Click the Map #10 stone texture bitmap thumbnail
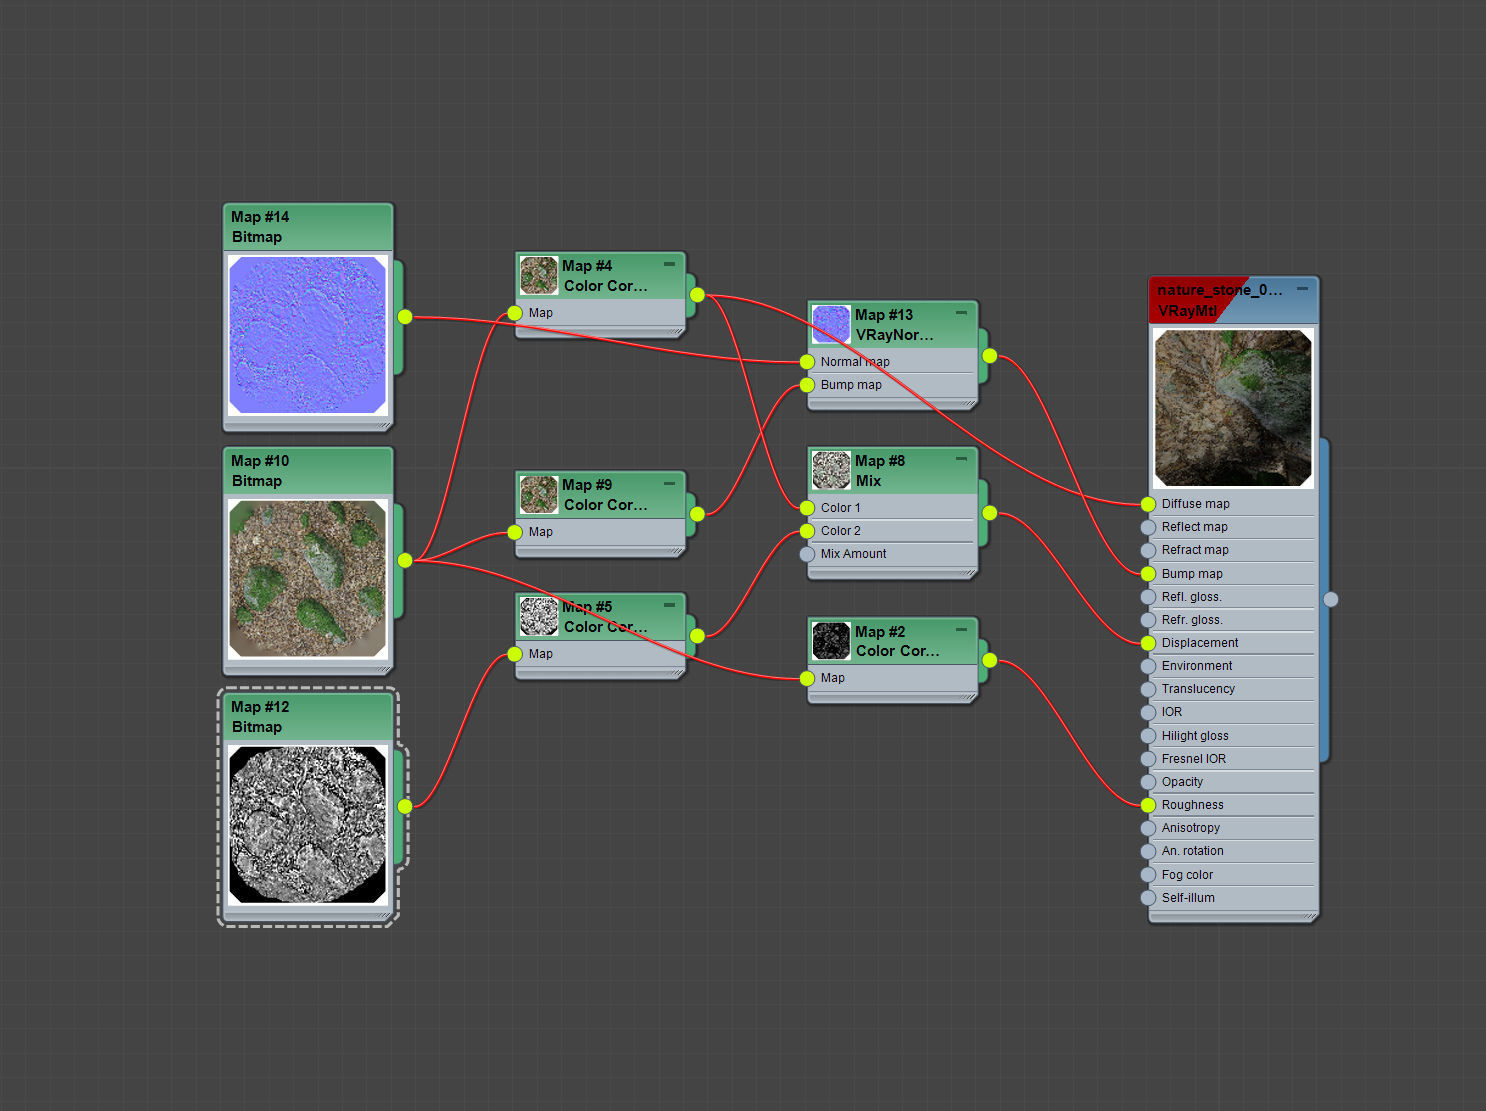 [308, 579]
